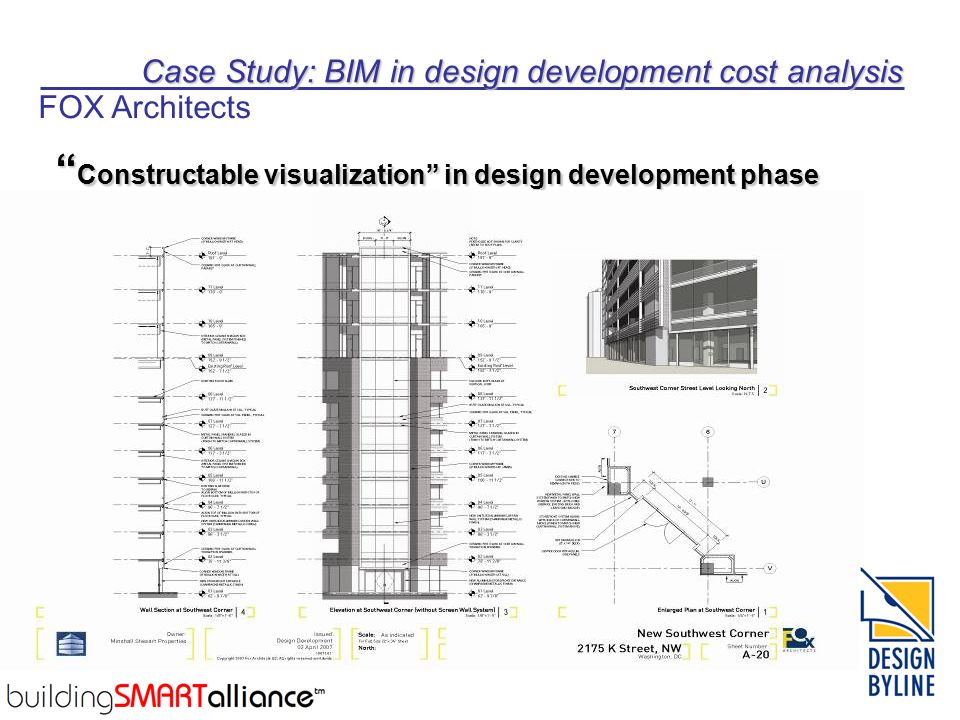Click the buildingSMARTalliance logo
The width and height of the screenshot is (960, 720).
[165, 696]
